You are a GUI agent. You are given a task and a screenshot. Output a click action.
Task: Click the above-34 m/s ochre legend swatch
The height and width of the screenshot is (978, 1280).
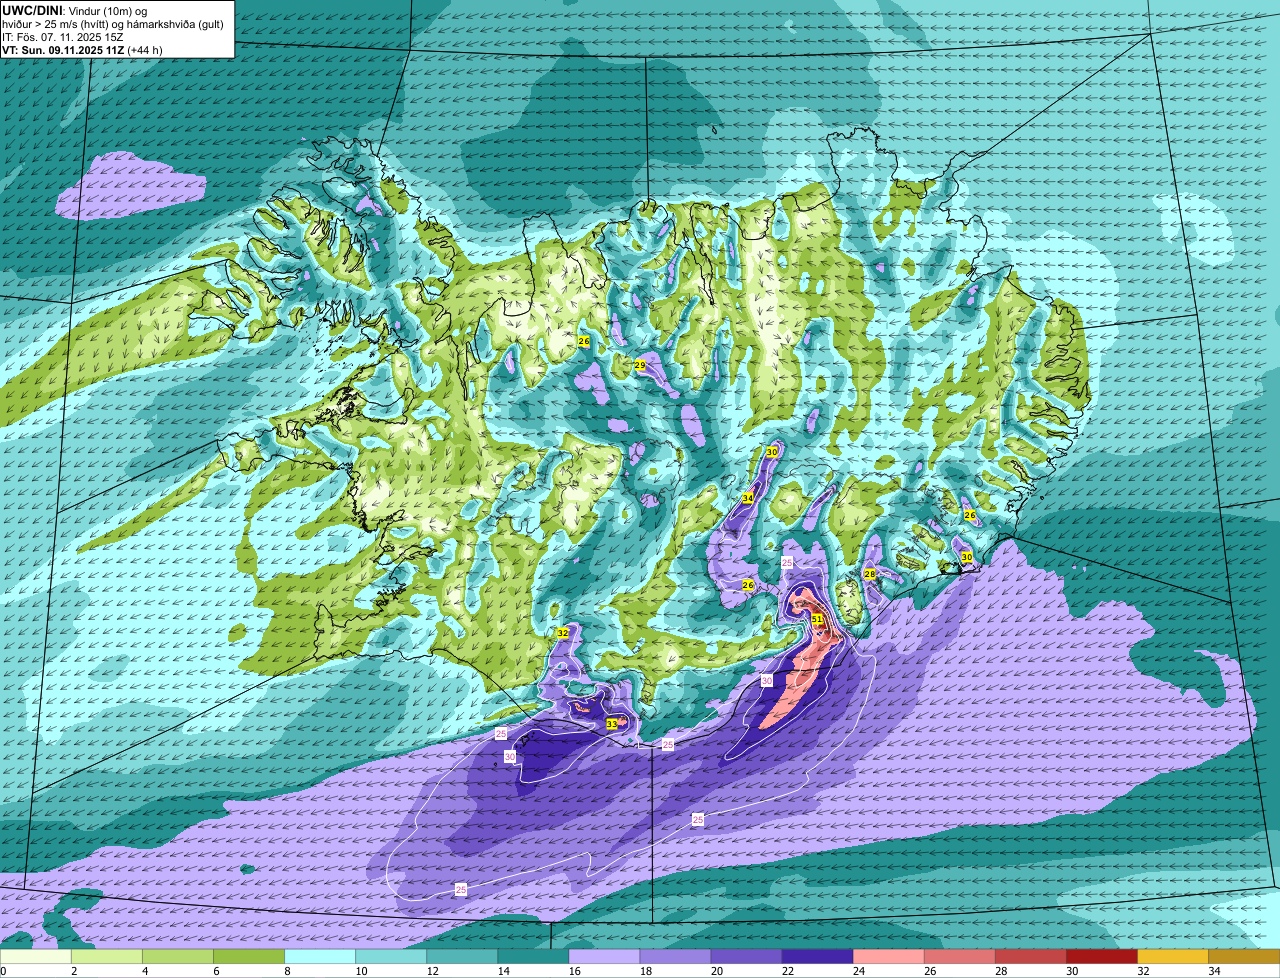(x=1244, y=957)
